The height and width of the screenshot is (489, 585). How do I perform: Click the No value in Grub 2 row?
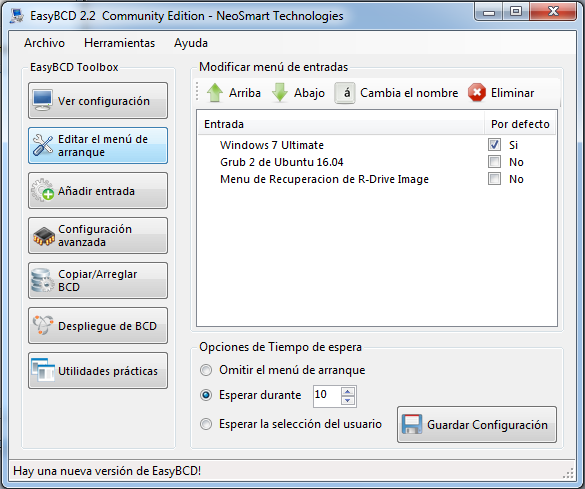516,162
